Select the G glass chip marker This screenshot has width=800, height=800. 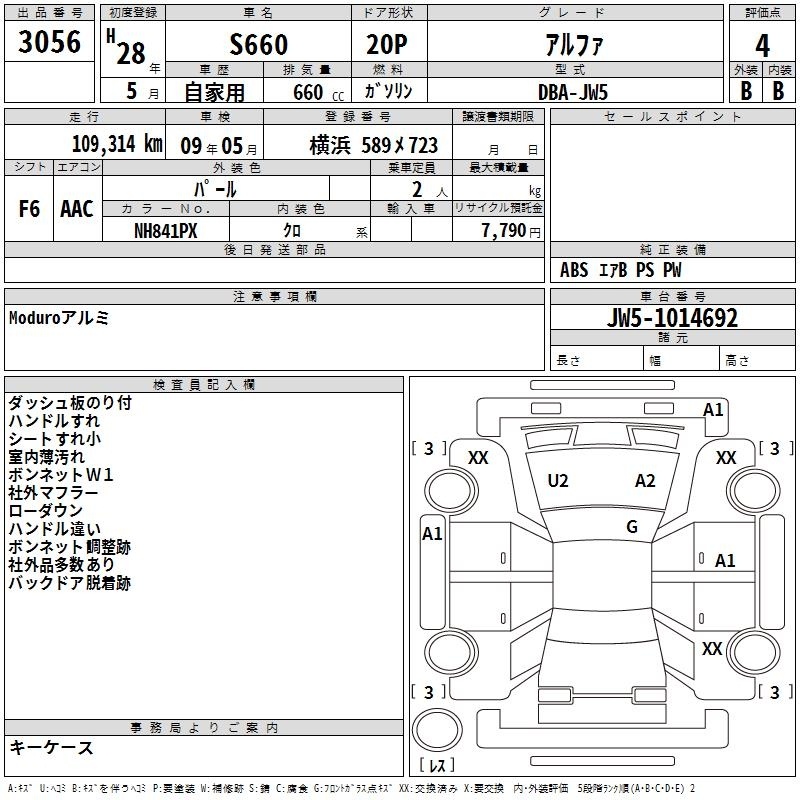(x=631, y=527)
